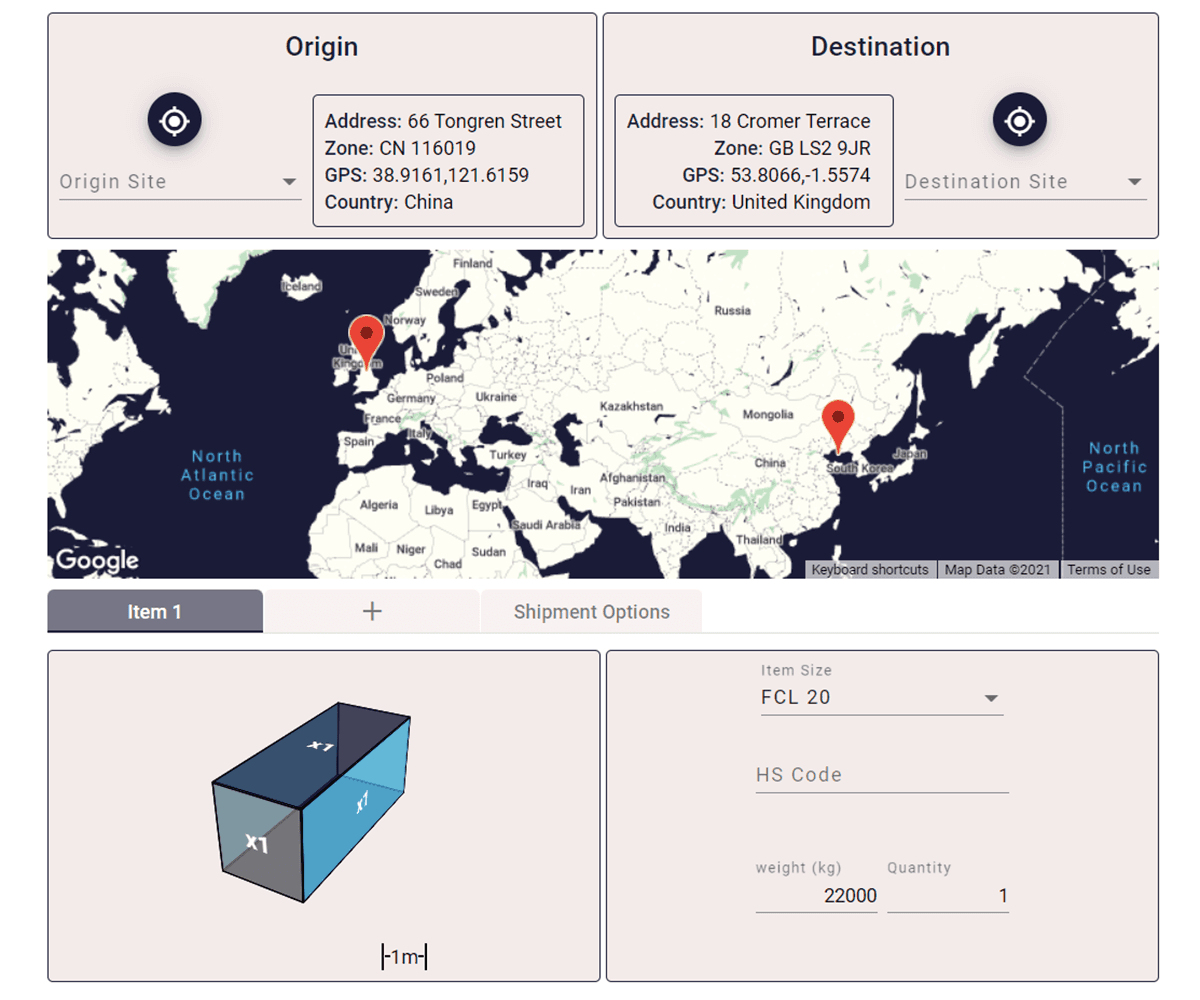Click Keyboard shortcuts on the map

click(x=870, y=570)
